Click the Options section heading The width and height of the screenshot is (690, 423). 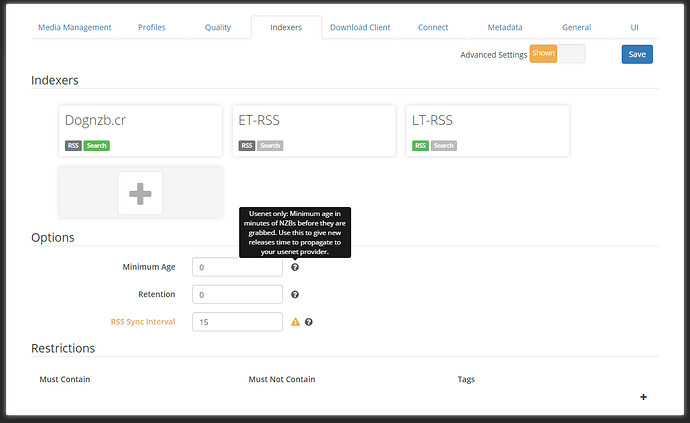point(53,237)
